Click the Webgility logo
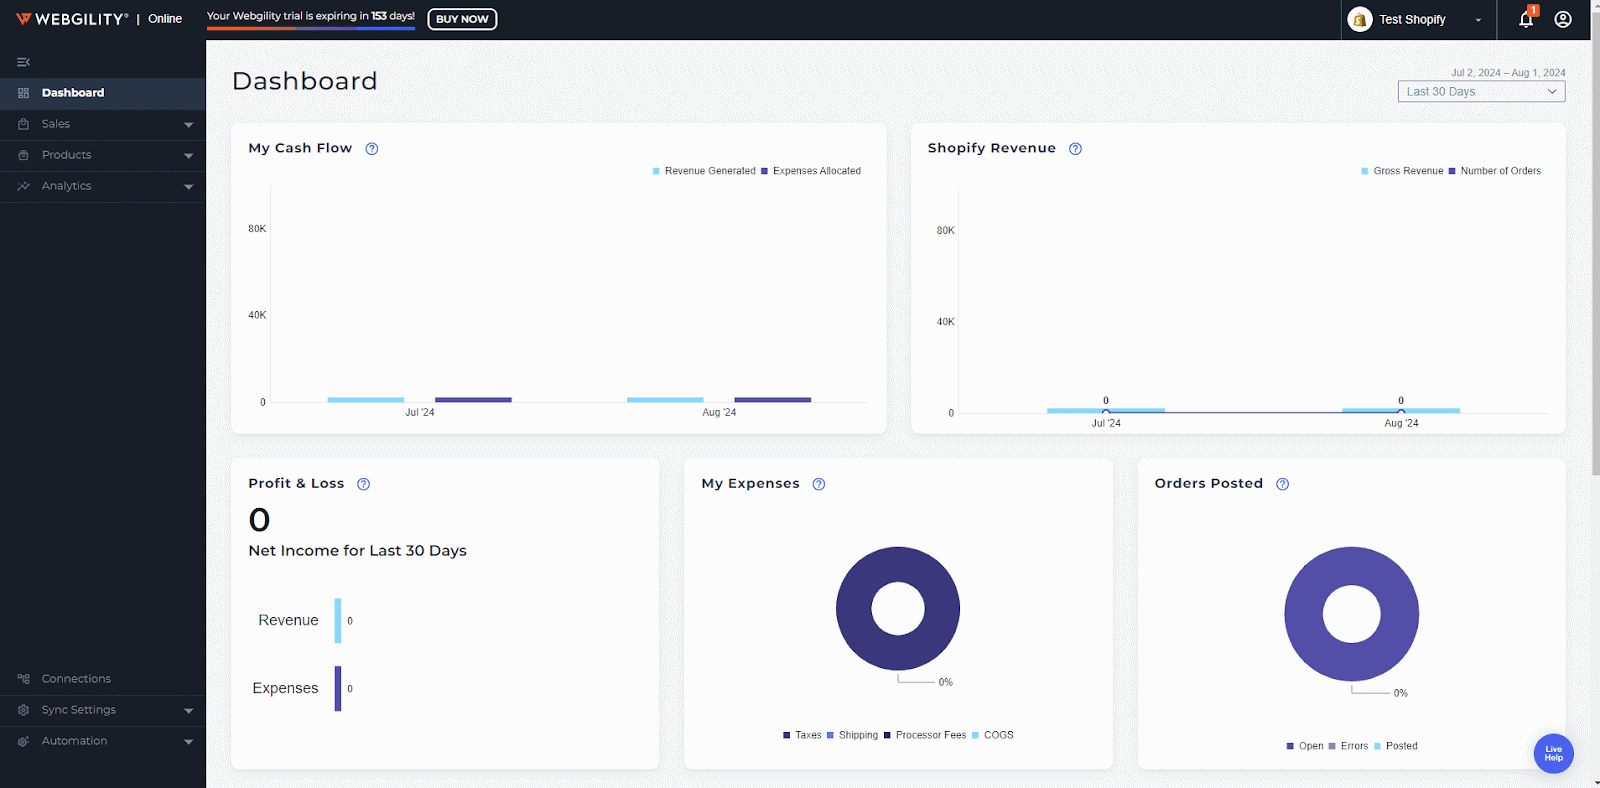The height and width of the screenshot is (788, 1600). tap(72, 19)
